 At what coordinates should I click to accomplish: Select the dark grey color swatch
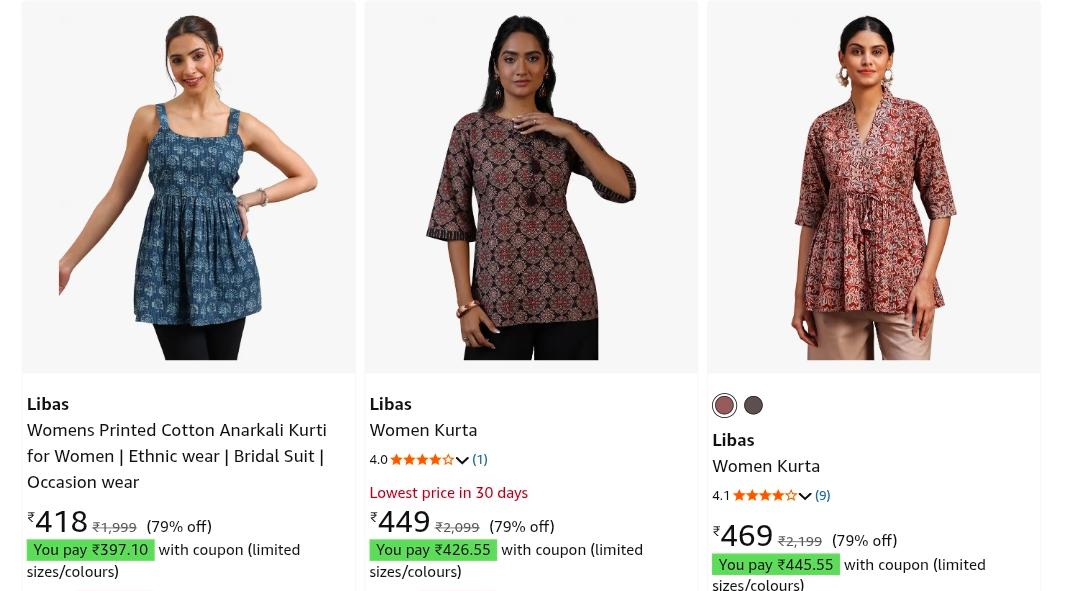754,405
